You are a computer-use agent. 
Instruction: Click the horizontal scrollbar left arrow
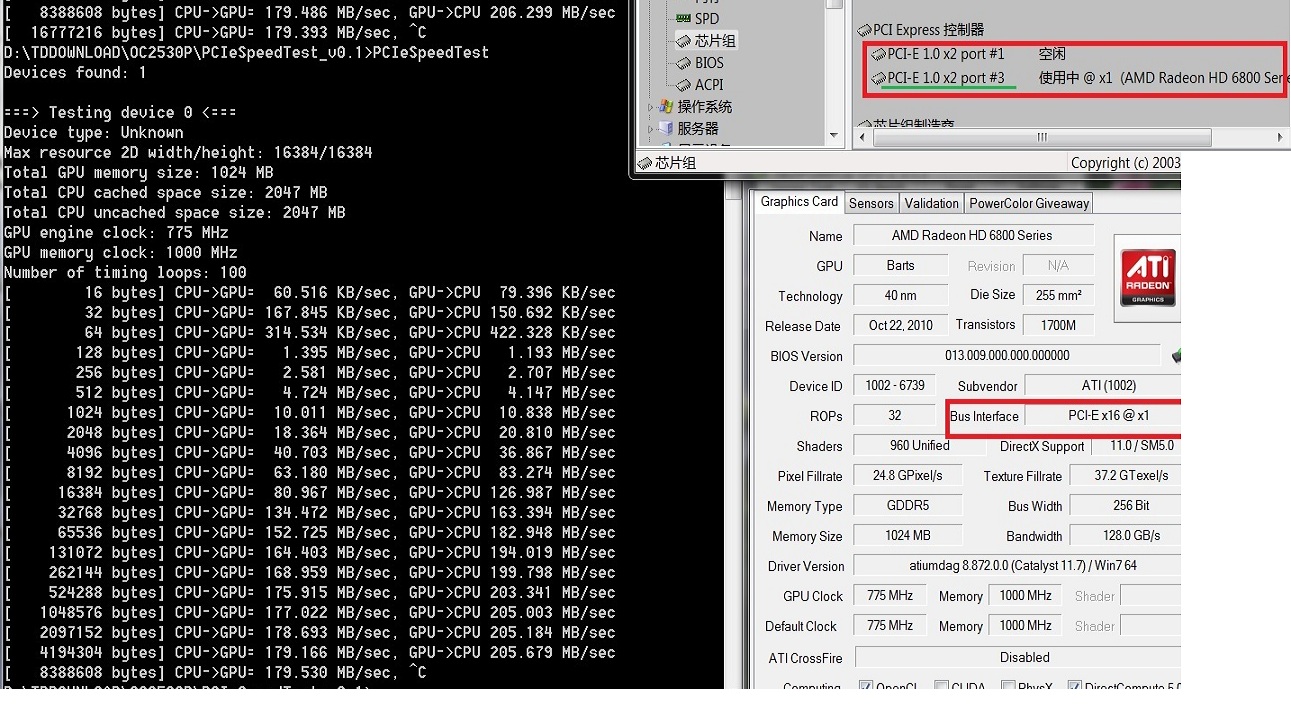tap(862, 137)
